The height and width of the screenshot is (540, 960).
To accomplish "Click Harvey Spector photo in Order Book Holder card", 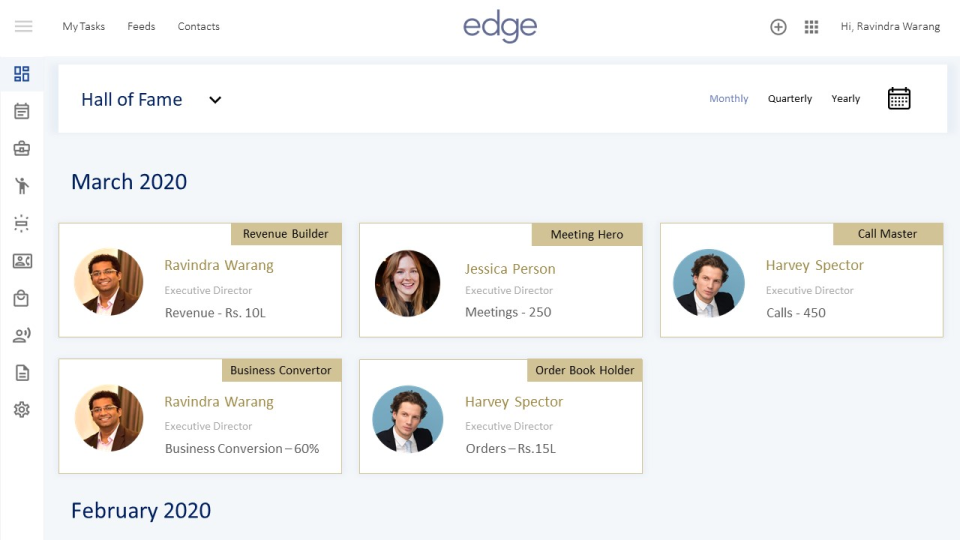I will pyautogui.click(x=408, y=419).
